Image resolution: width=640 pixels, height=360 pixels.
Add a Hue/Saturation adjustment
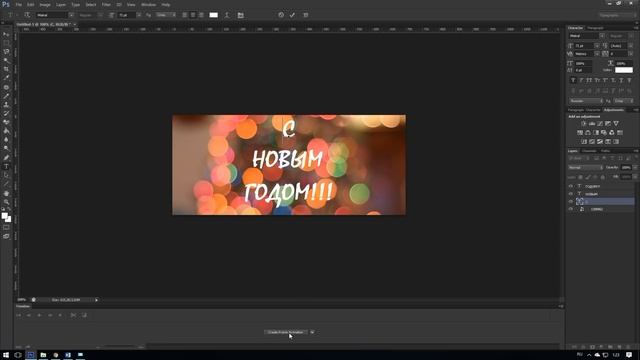pyautogui.click(x=580, y=133)
